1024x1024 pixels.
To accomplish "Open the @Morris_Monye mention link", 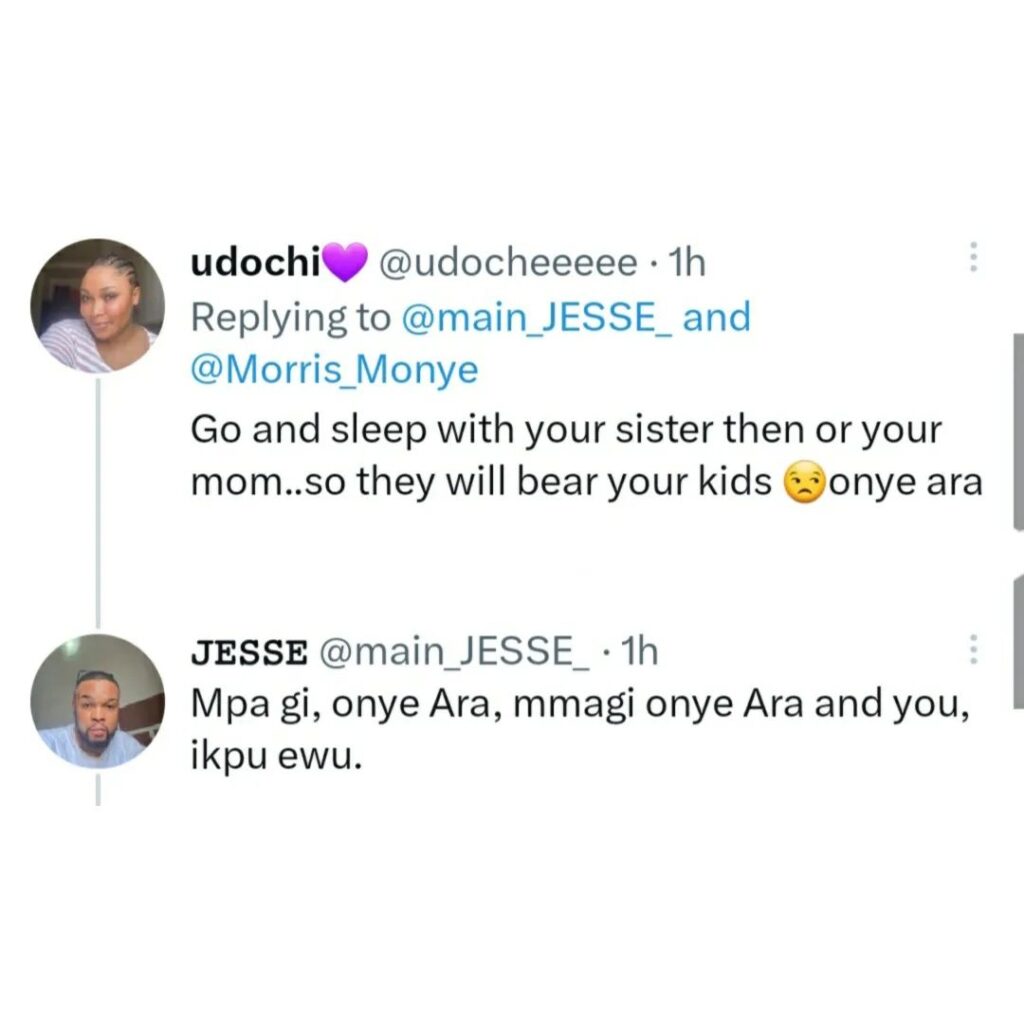I will pos(334,369).
